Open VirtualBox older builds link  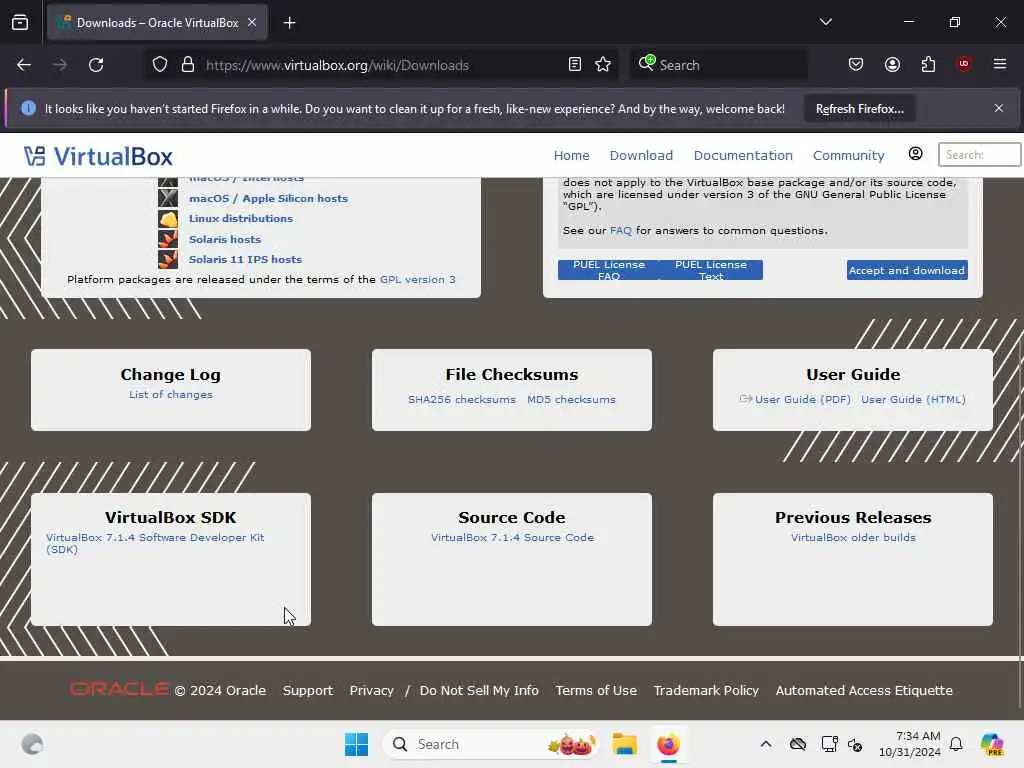tap(853, 537)
